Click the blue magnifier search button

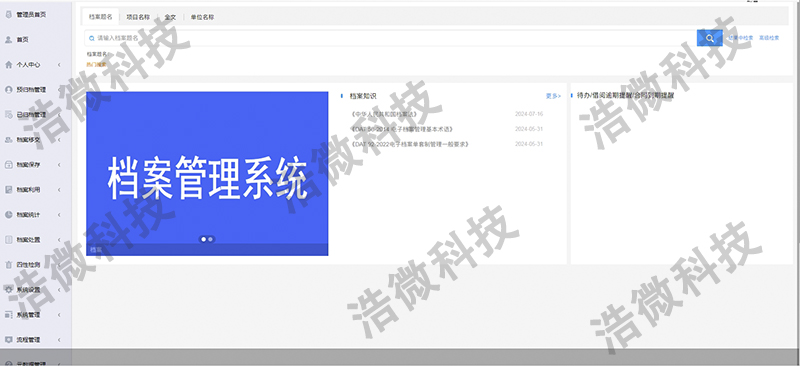point(710,38)
